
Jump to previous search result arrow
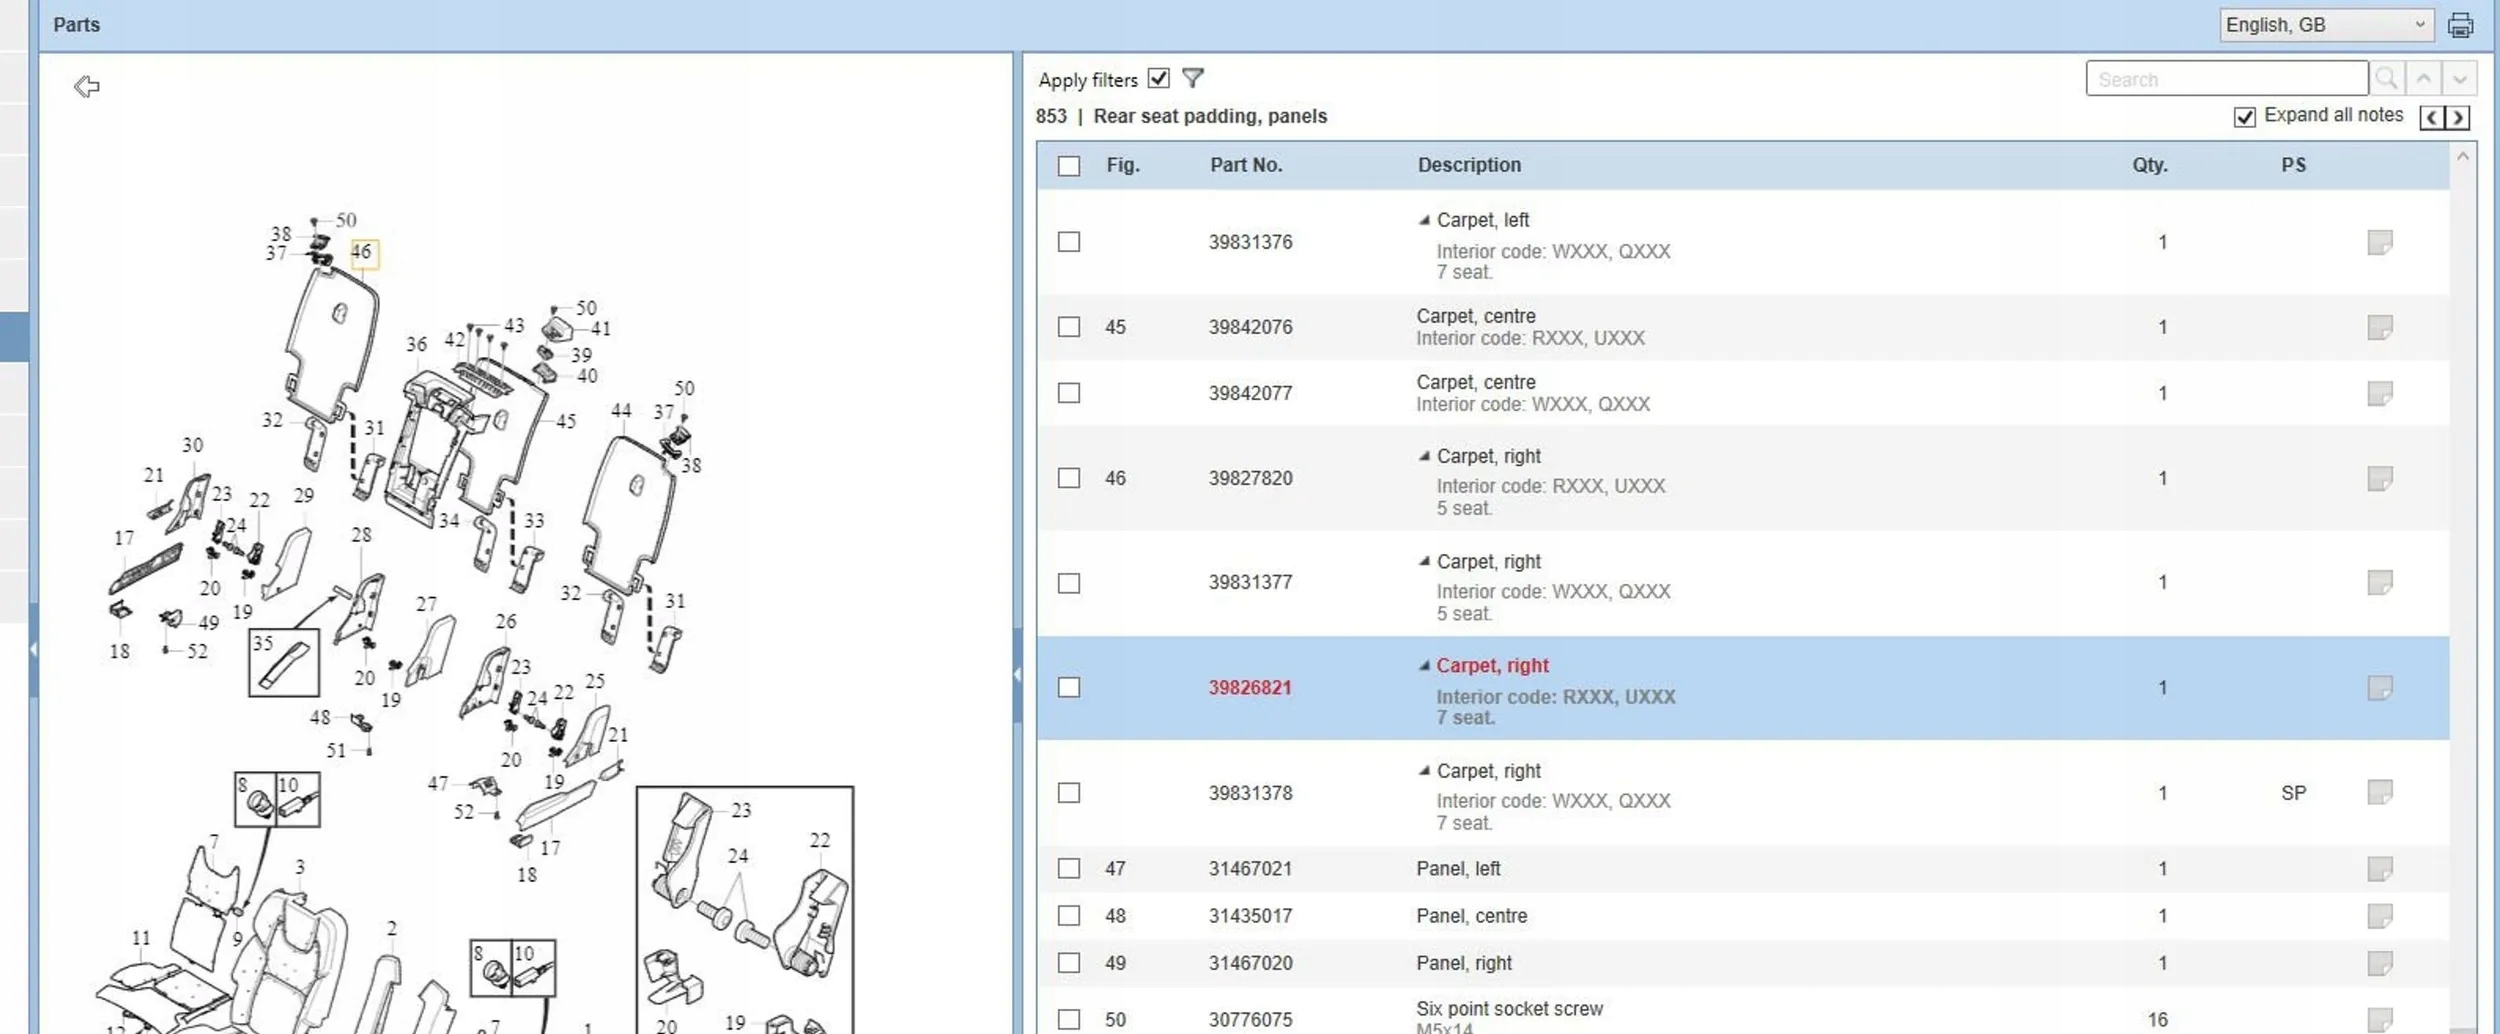[2424, 78]
